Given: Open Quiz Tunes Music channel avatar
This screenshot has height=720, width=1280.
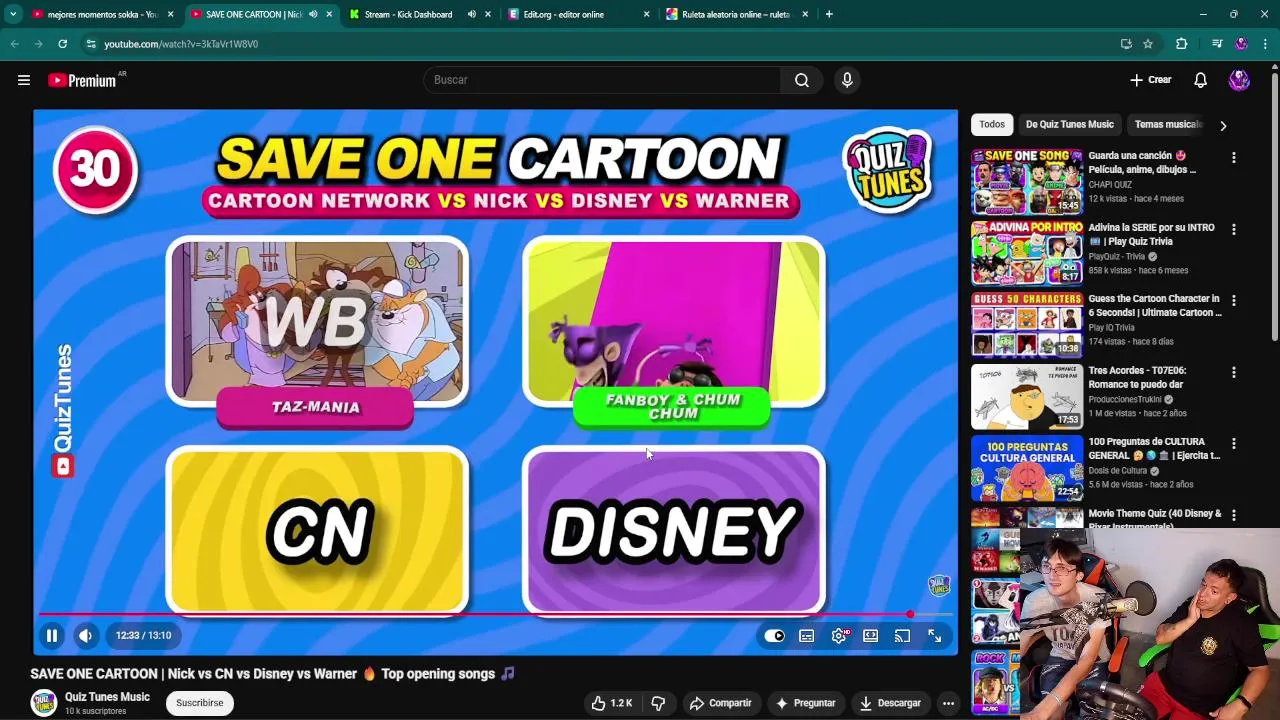Looking at the screenshot, I should [43, 703].
